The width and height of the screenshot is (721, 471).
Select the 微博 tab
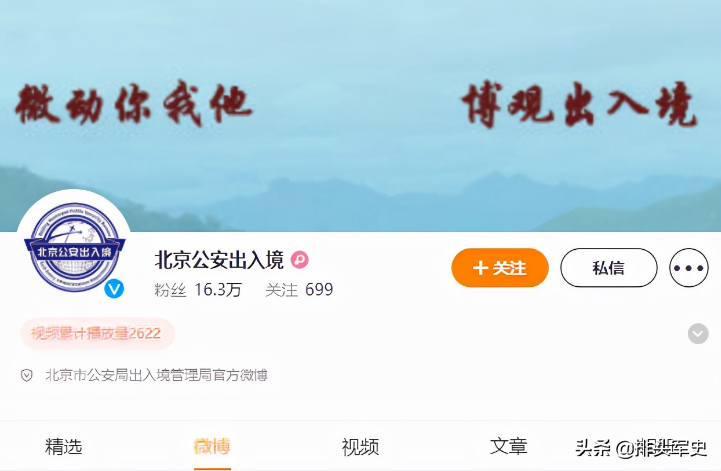[212, 447]
